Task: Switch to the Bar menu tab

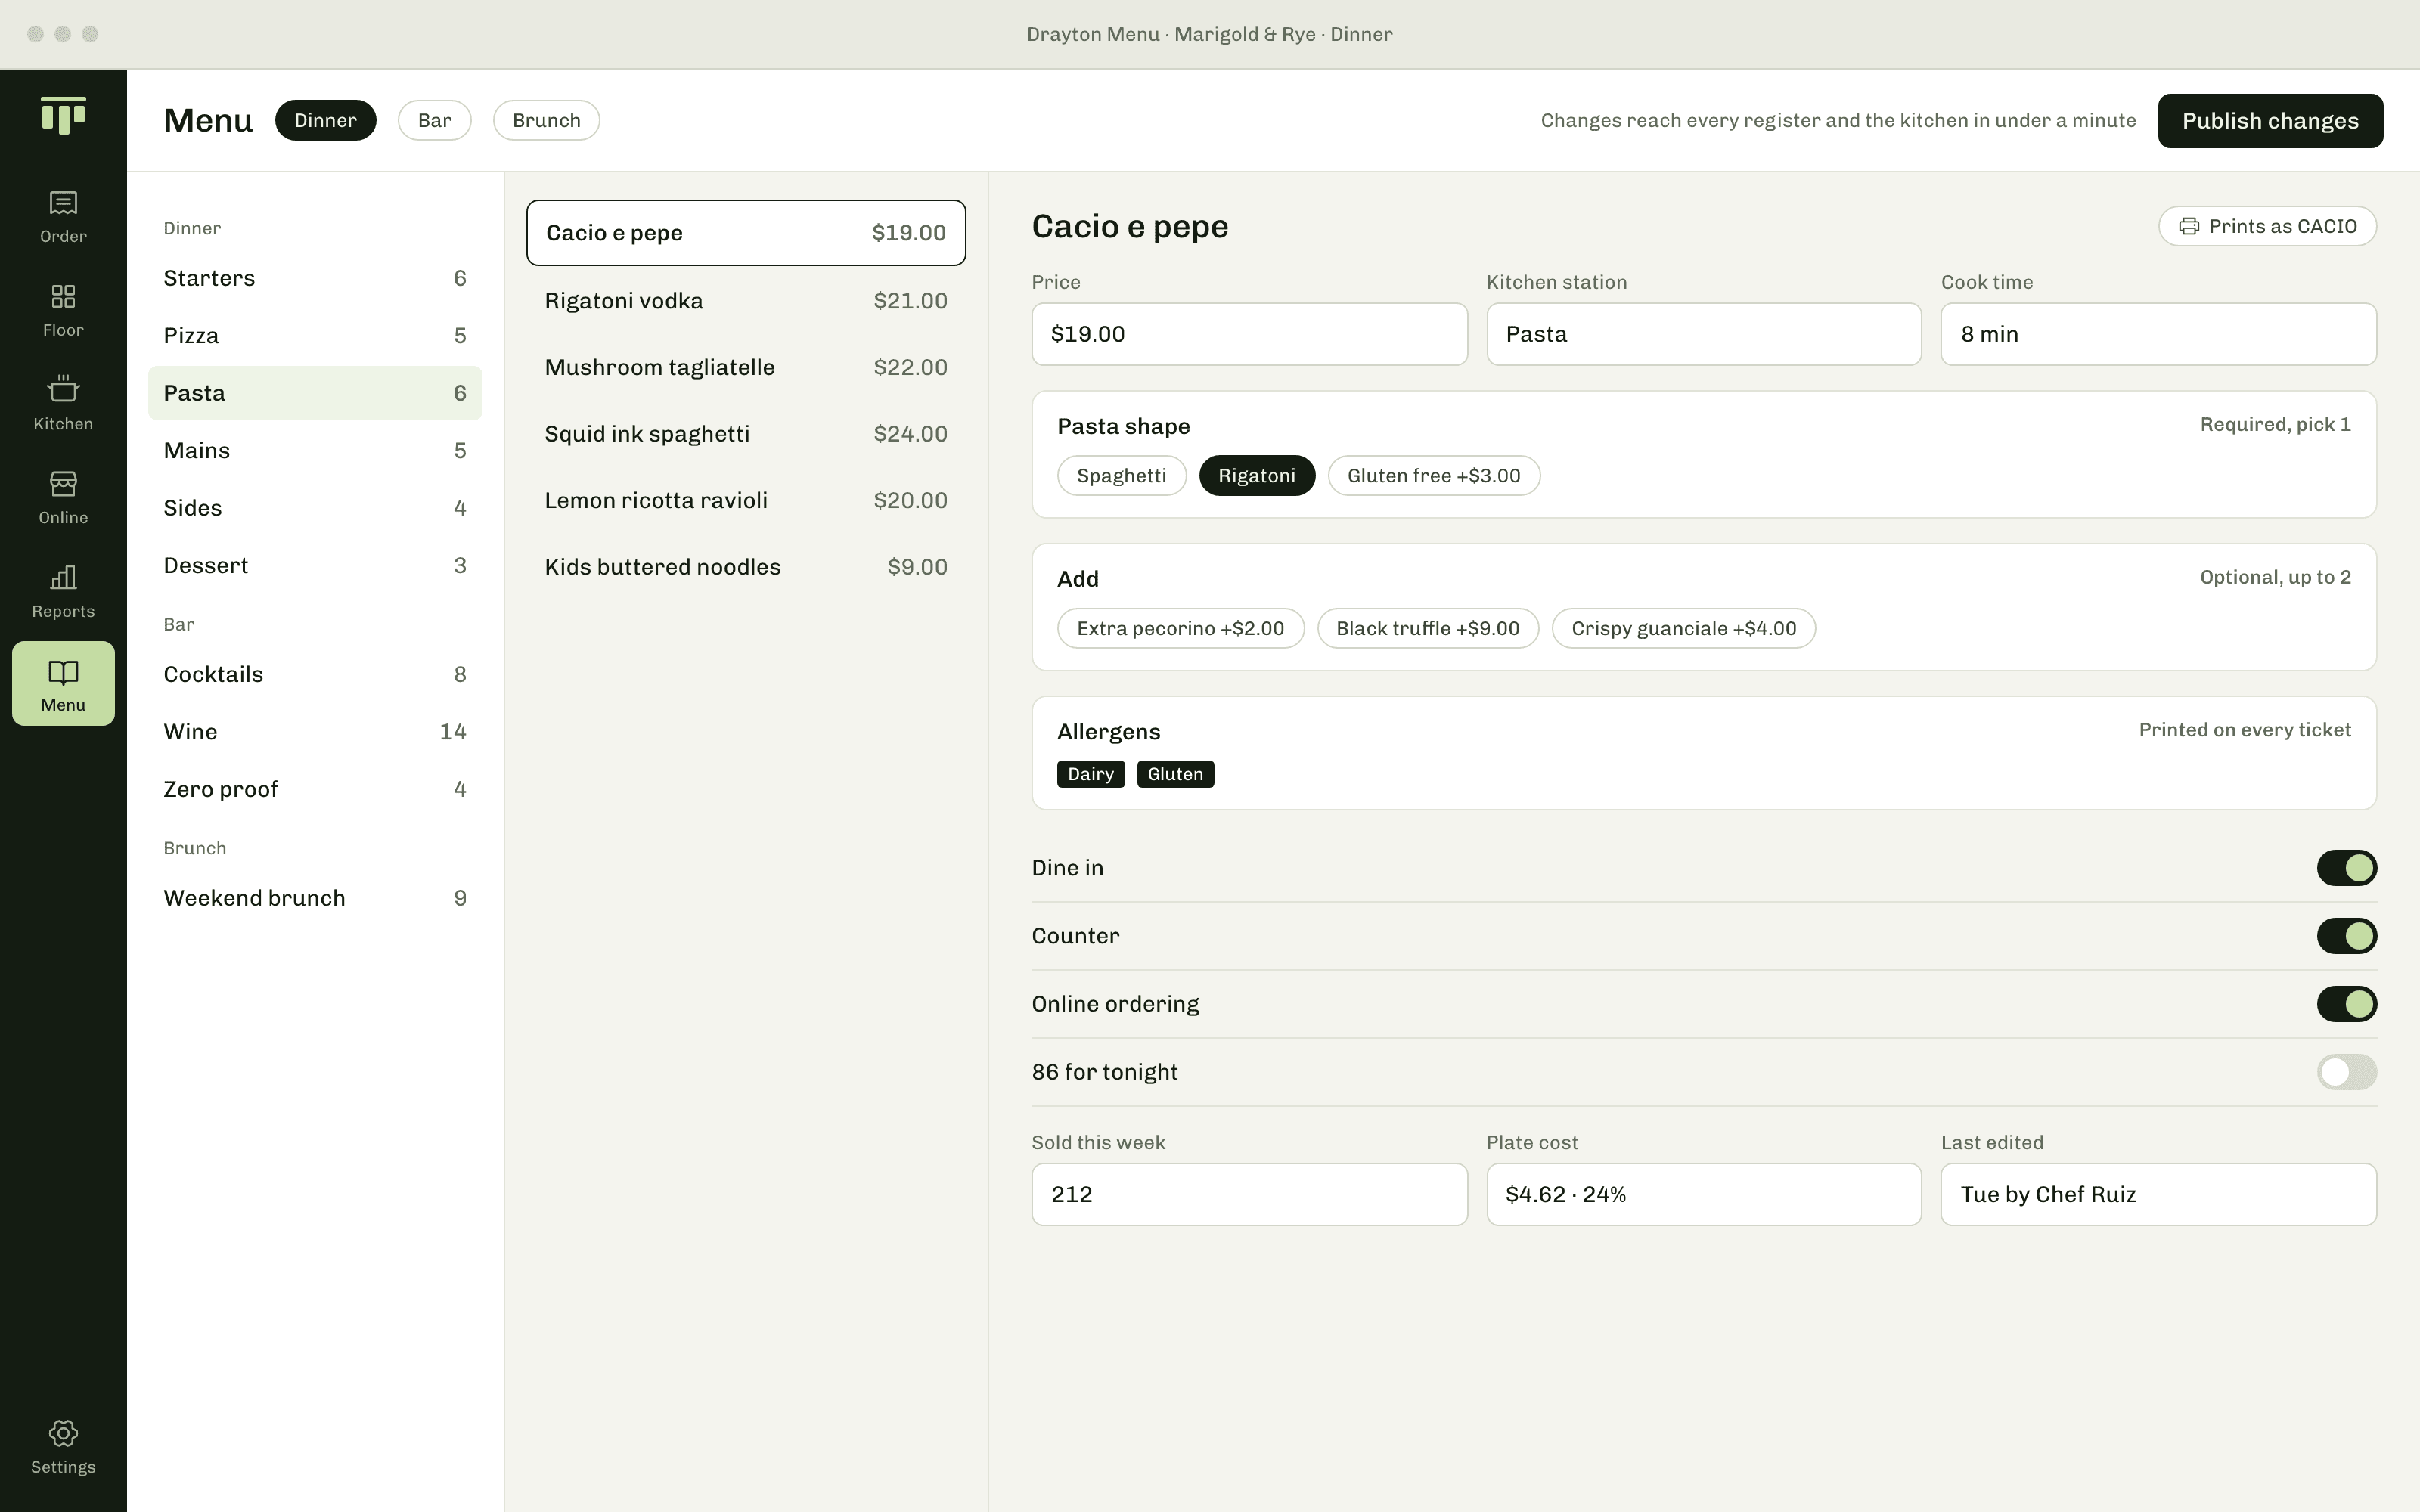Action: pos(434,120)
